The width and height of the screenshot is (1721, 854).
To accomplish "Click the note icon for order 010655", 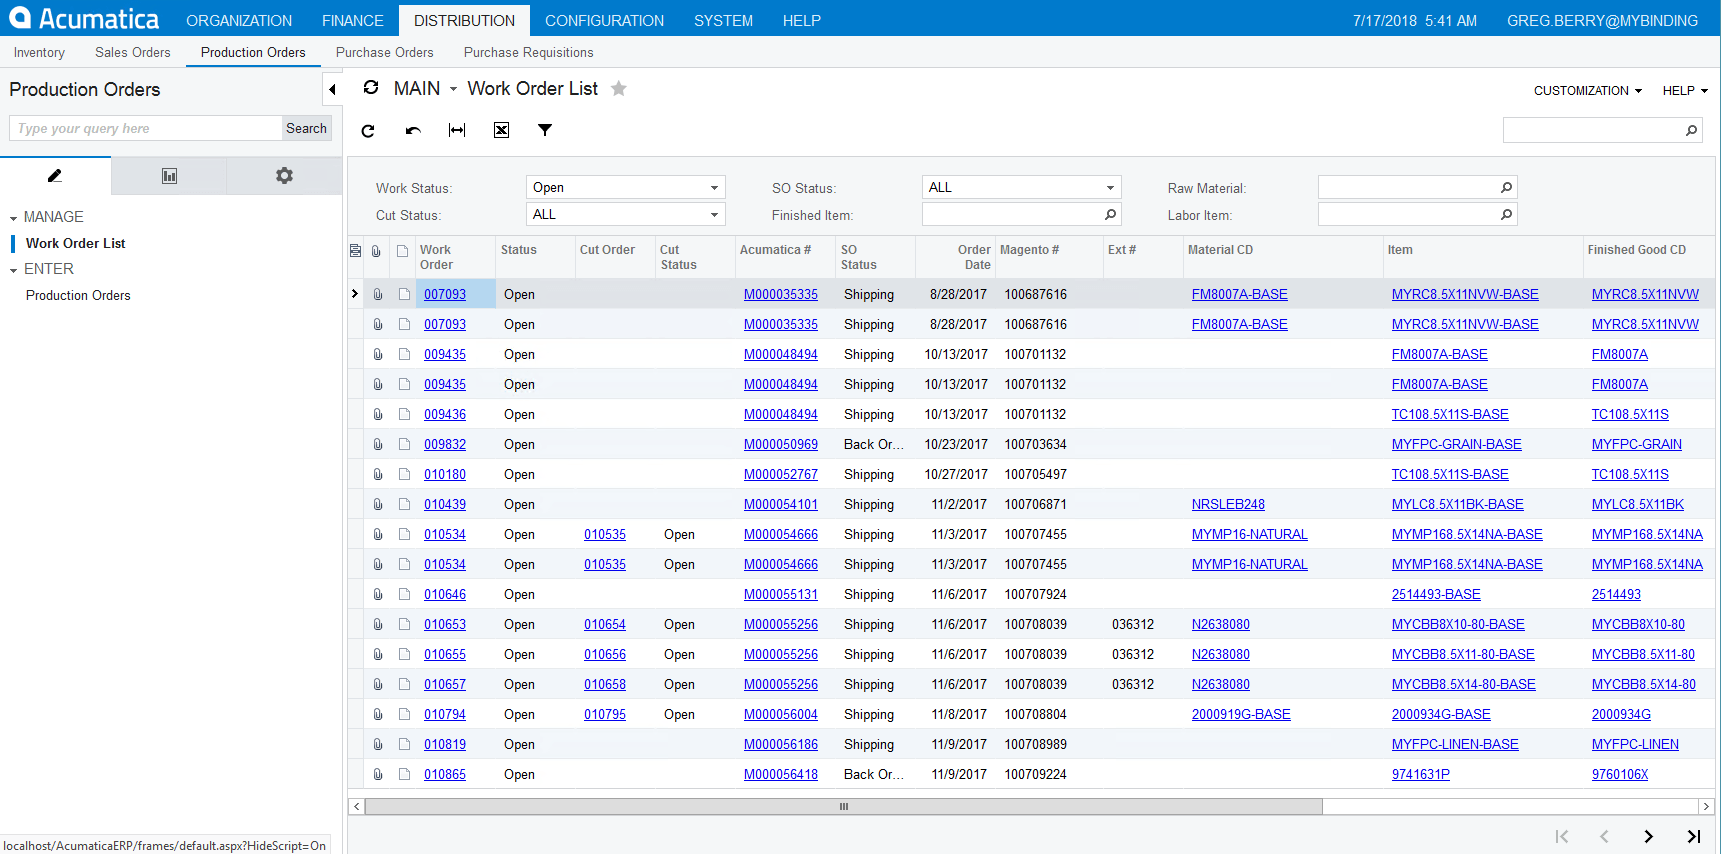I will coord(404,654).
